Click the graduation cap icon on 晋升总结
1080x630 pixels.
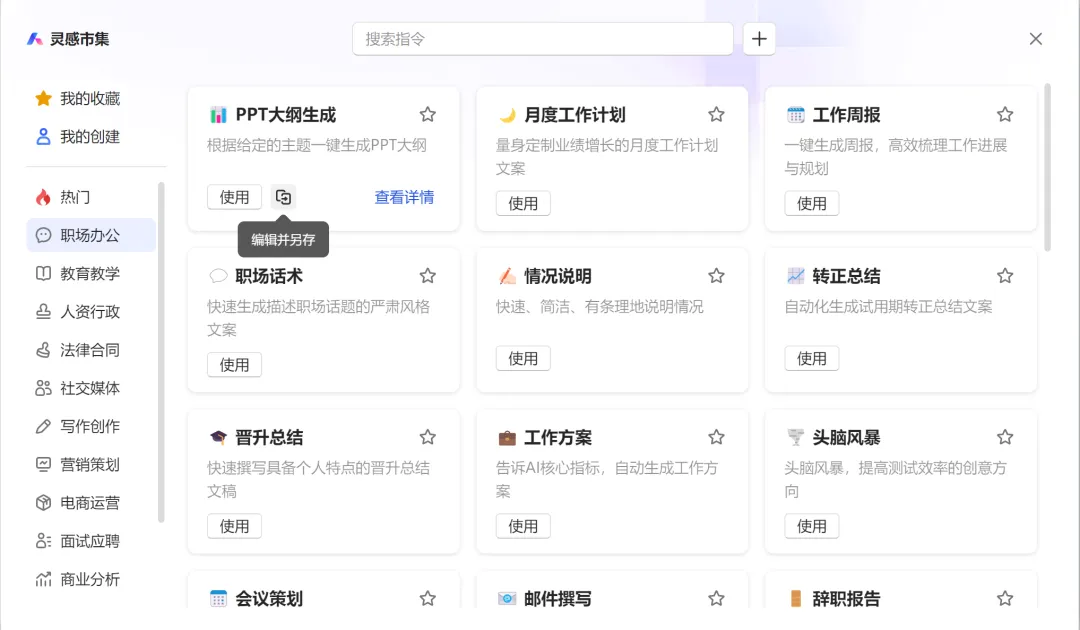(218, 437)
